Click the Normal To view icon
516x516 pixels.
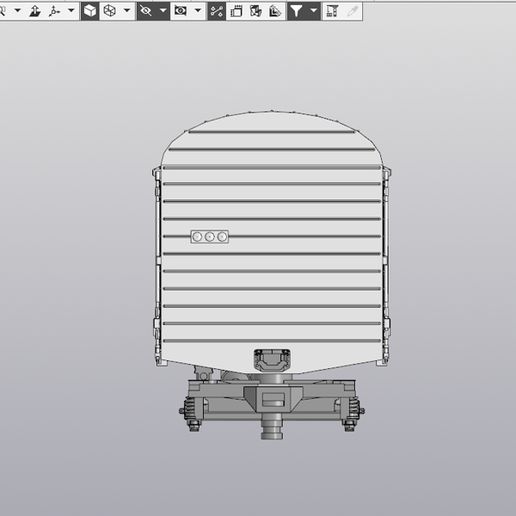(x=35, y=11)
